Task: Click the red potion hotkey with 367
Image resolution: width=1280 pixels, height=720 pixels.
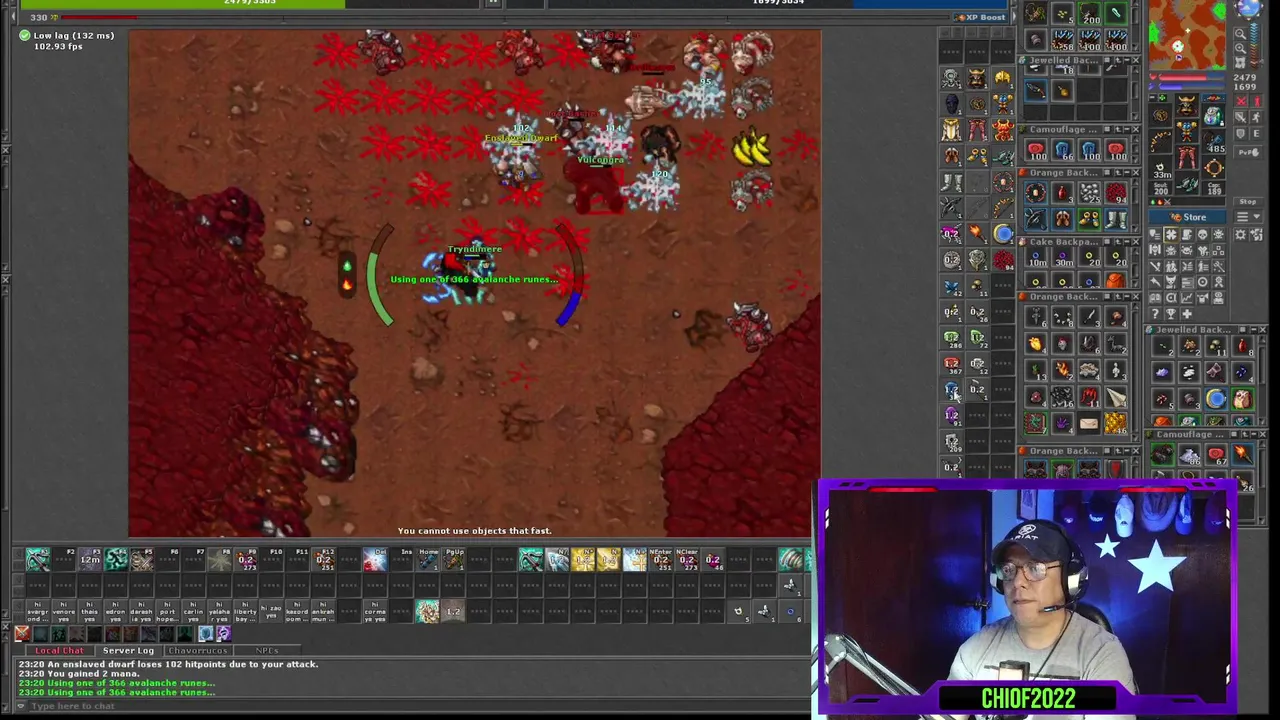Action: (952, 364)
